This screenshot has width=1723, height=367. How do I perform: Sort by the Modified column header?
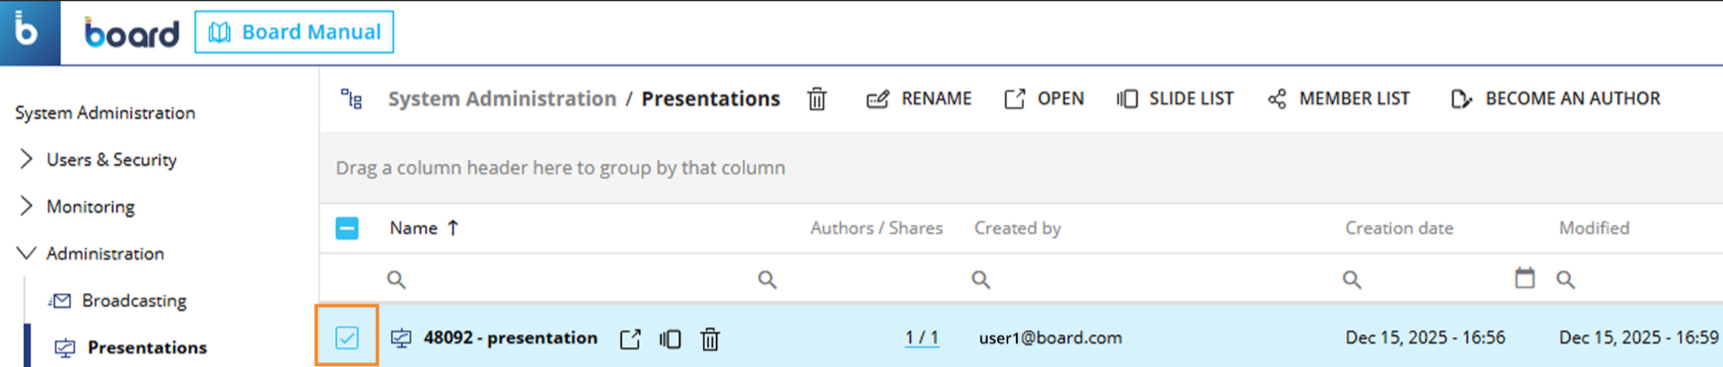(x=1594, y=228)
